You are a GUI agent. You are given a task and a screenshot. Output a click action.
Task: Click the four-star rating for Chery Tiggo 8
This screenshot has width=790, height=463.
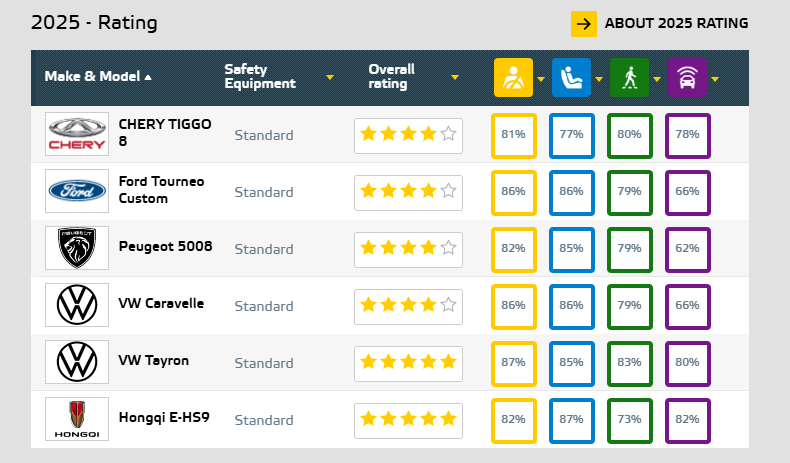point(408,136)
